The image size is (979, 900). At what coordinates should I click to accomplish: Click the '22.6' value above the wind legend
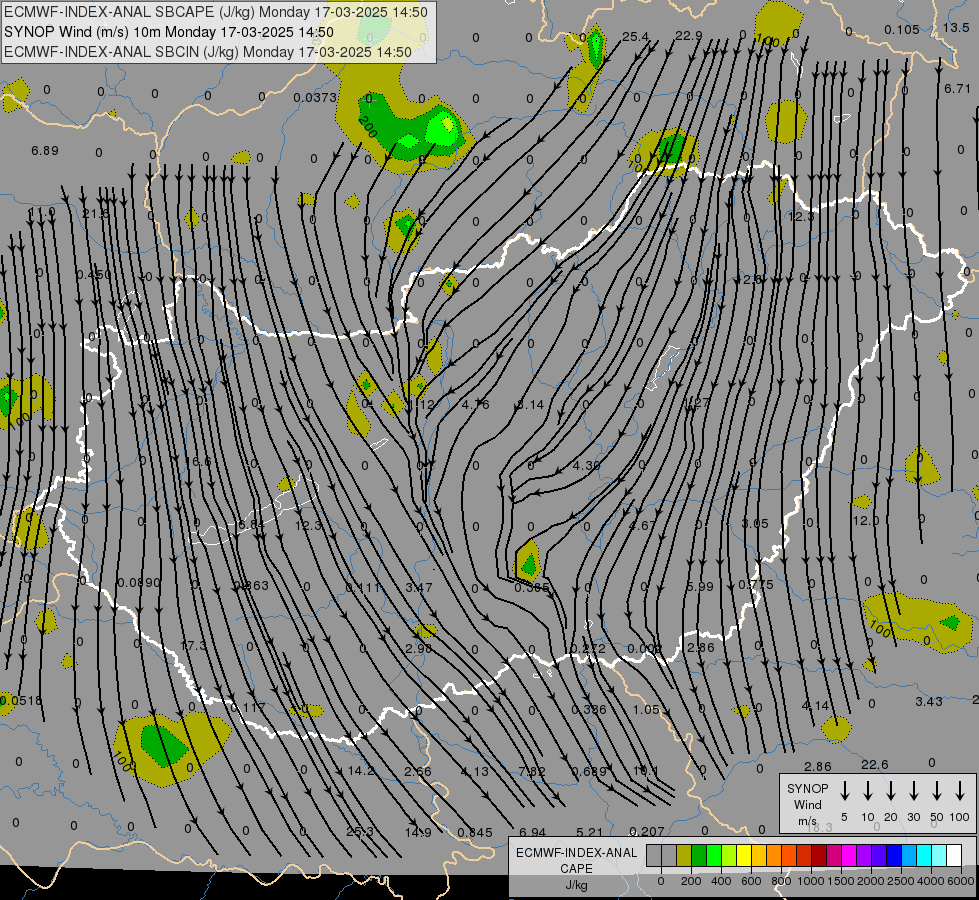point(874,764)
